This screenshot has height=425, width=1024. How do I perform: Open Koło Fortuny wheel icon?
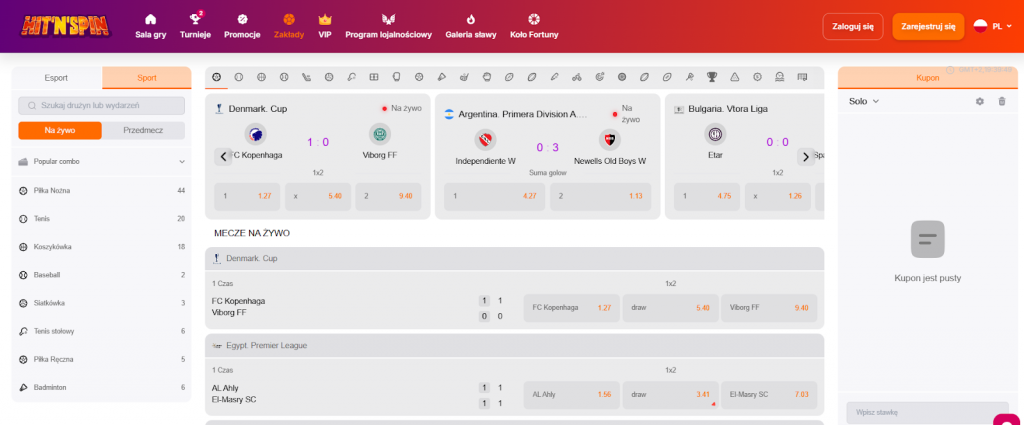[534, 19]
